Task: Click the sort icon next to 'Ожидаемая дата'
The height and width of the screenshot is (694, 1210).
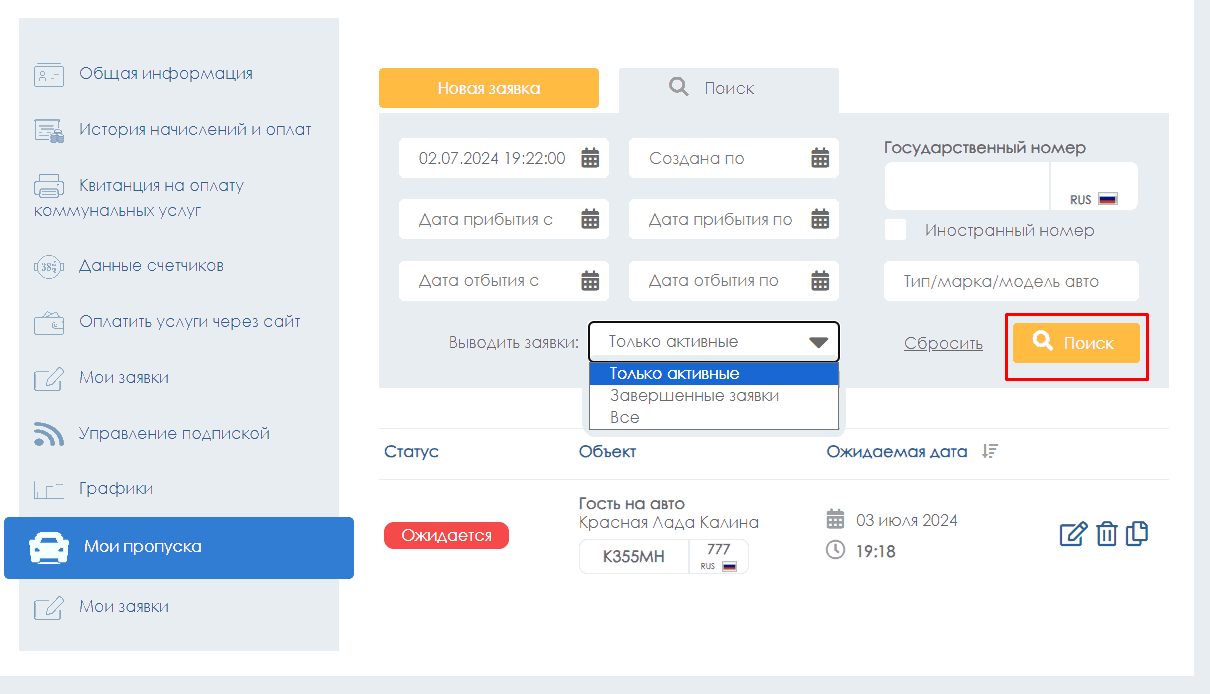Action: coord(989,451)
